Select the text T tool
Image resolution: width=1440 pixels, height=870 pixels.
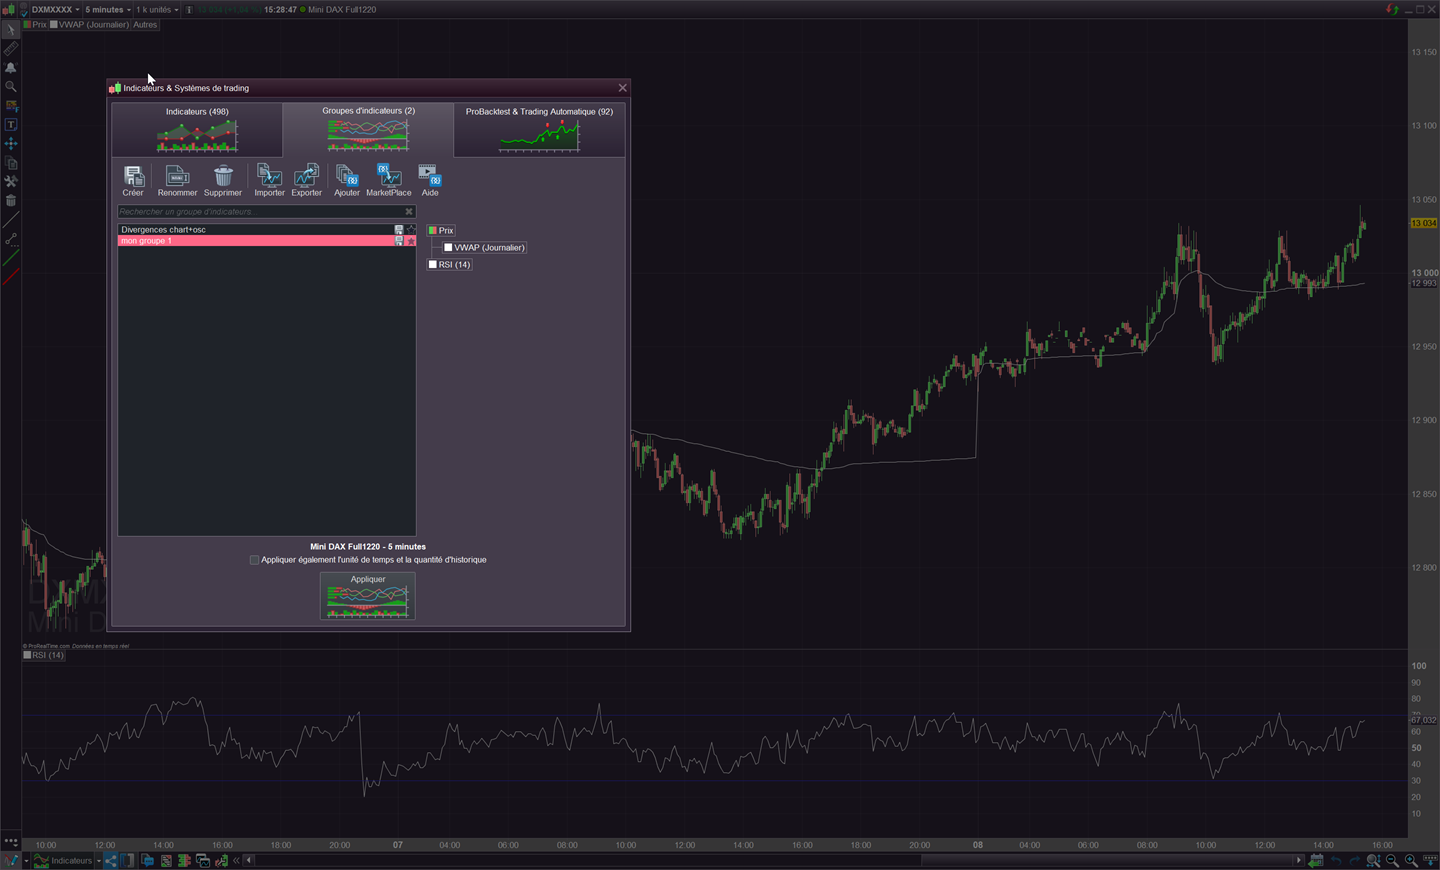click(x=11, y=124)
